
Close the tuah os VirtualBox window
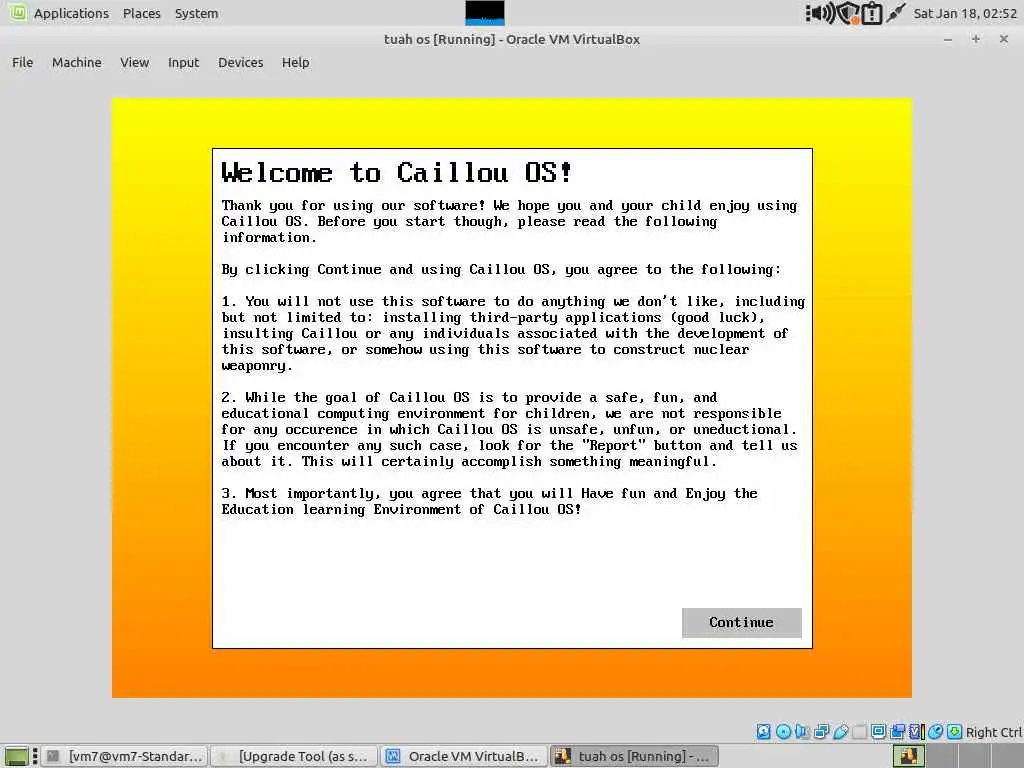coord(1004,39)
